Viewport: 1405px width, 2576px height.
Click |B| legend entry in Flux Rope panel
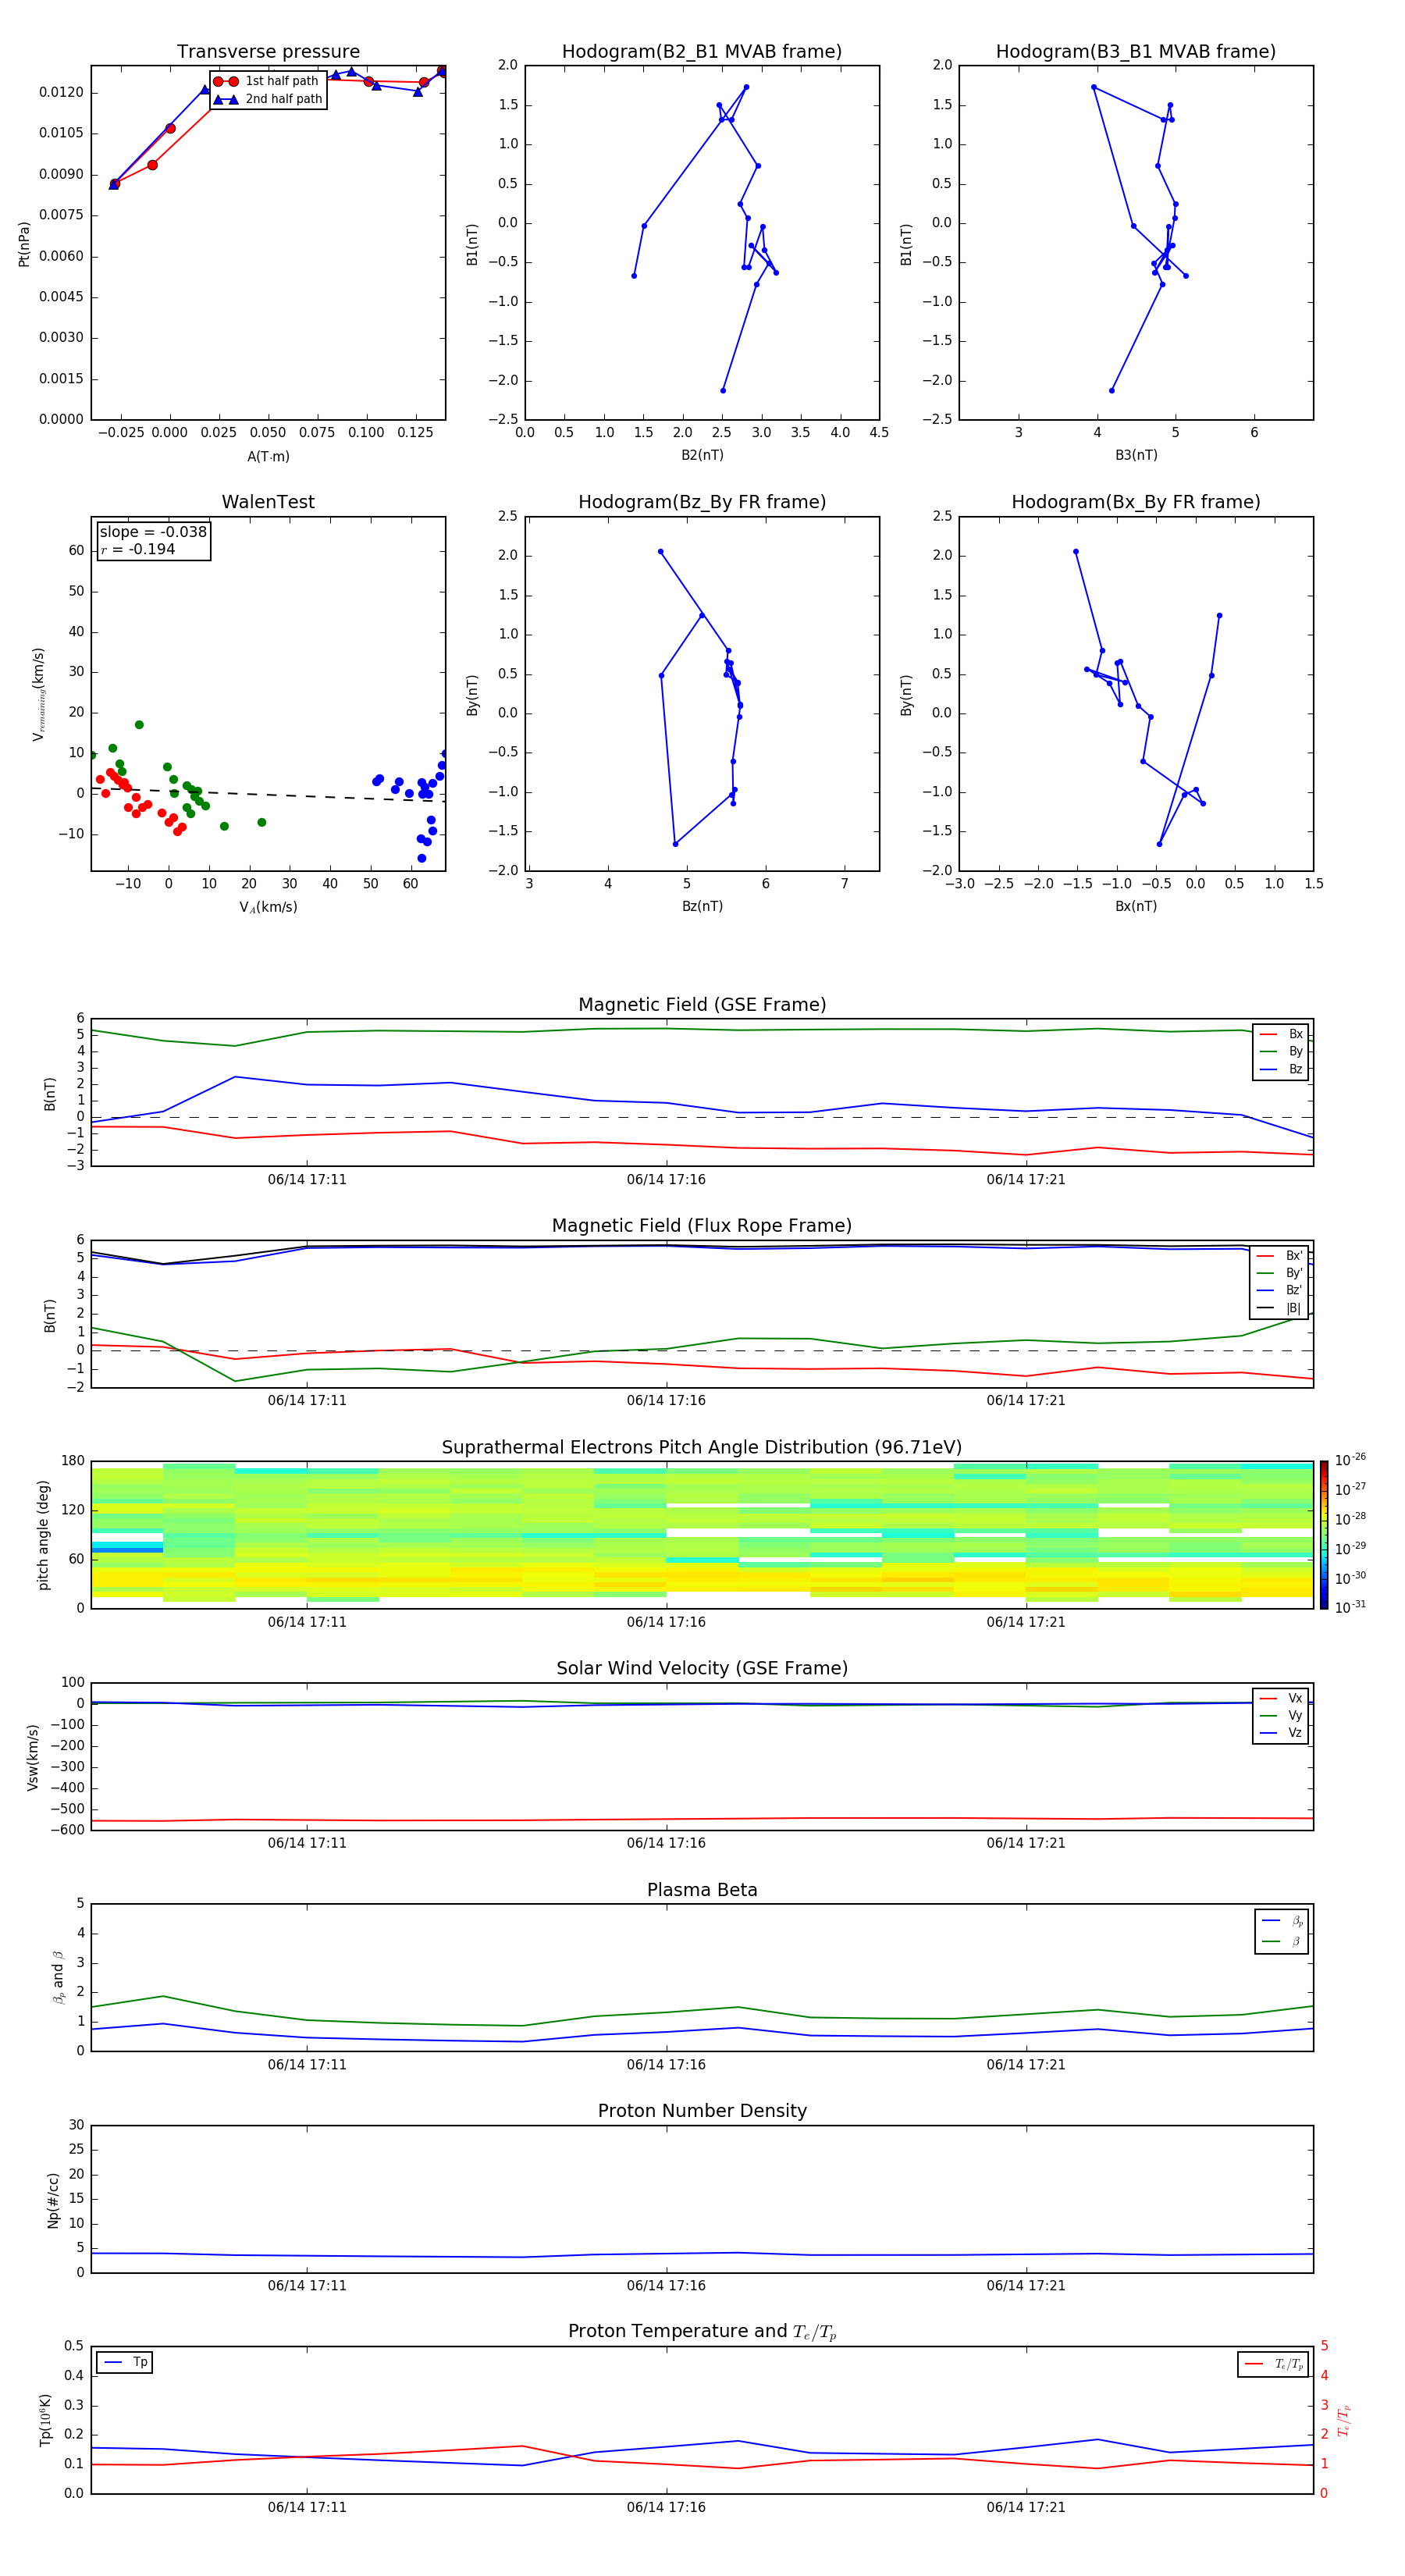point(1279,1308)
